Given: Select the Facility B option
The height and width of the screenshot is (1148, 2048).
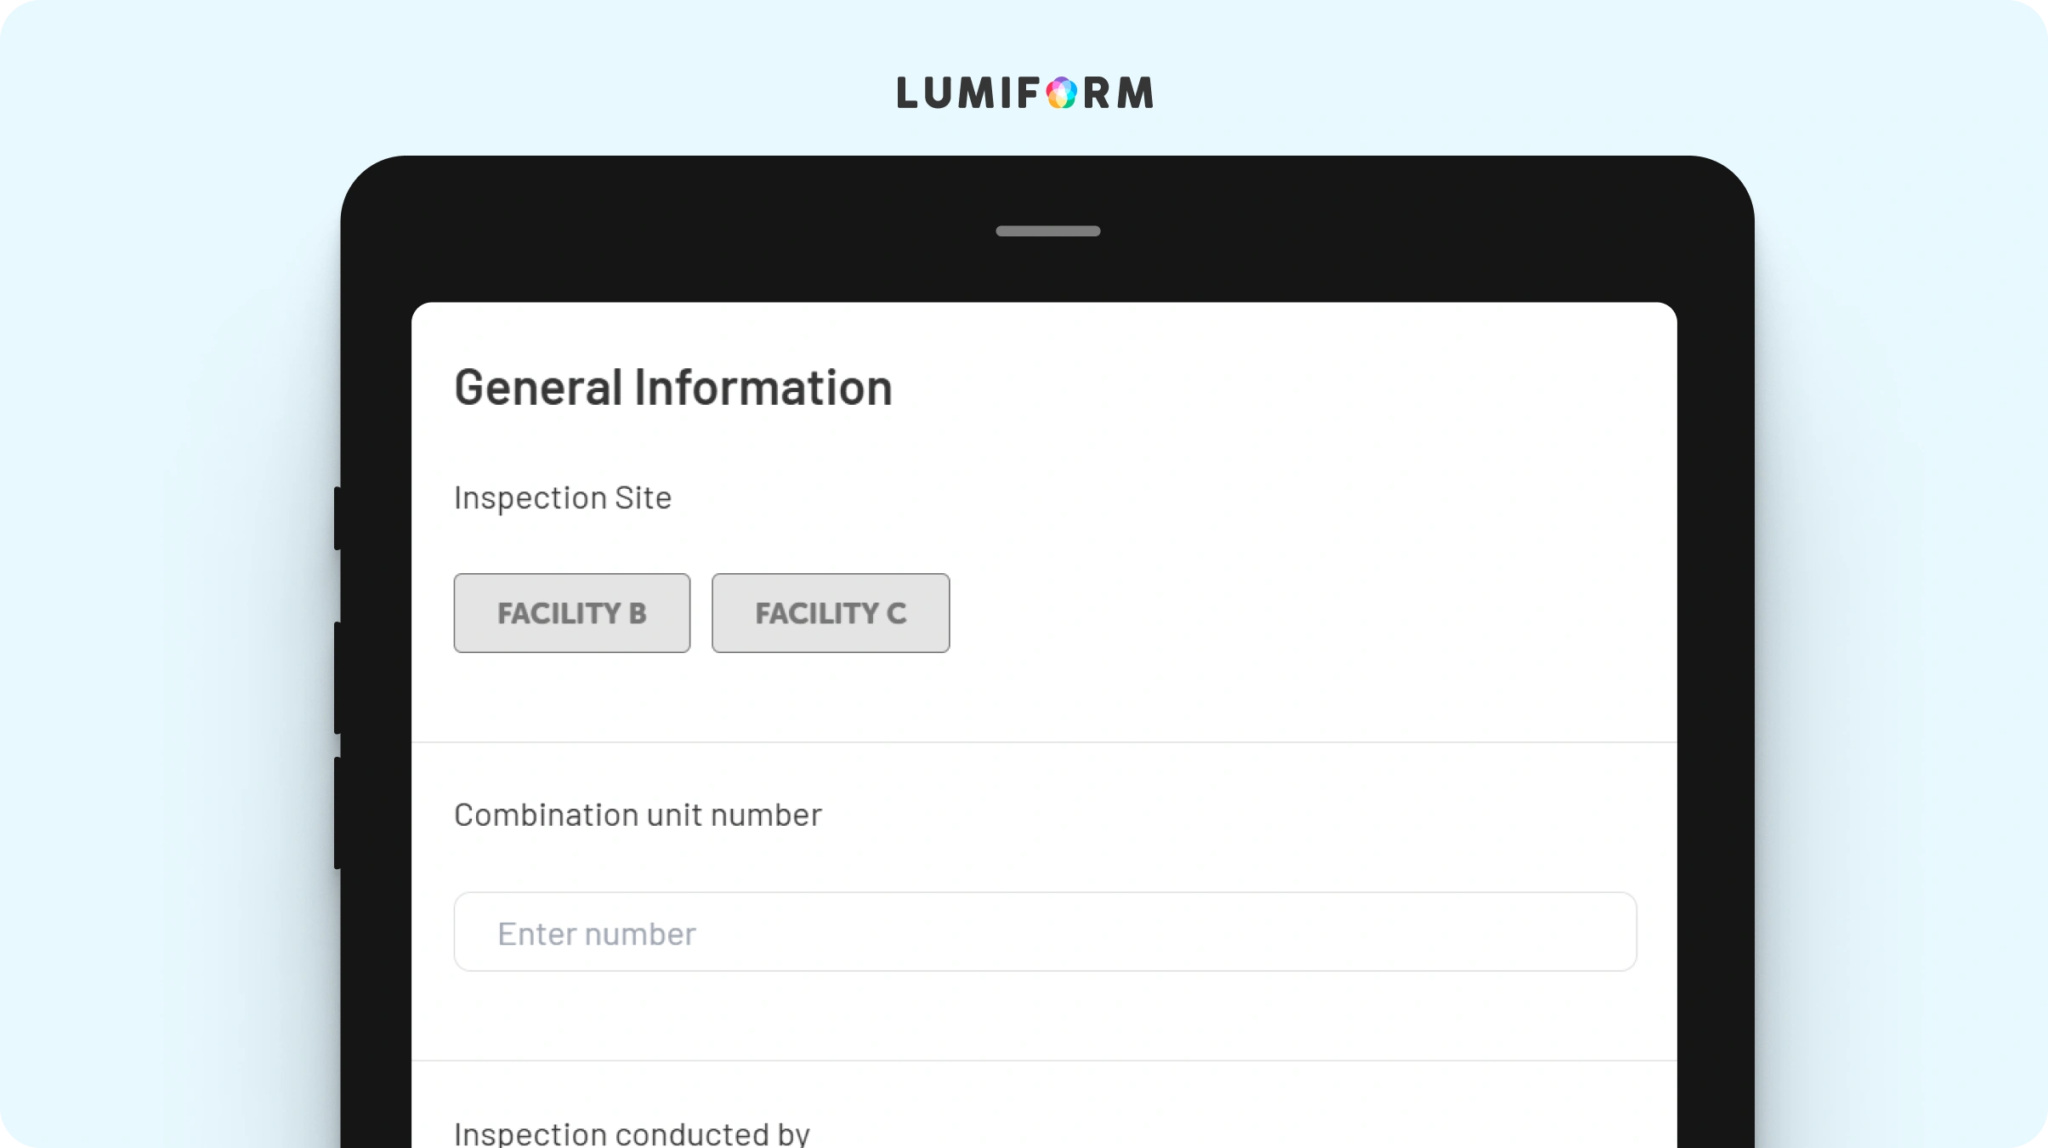Looking at the screenshot, I should pyautogui.click(x=572, y=613).
